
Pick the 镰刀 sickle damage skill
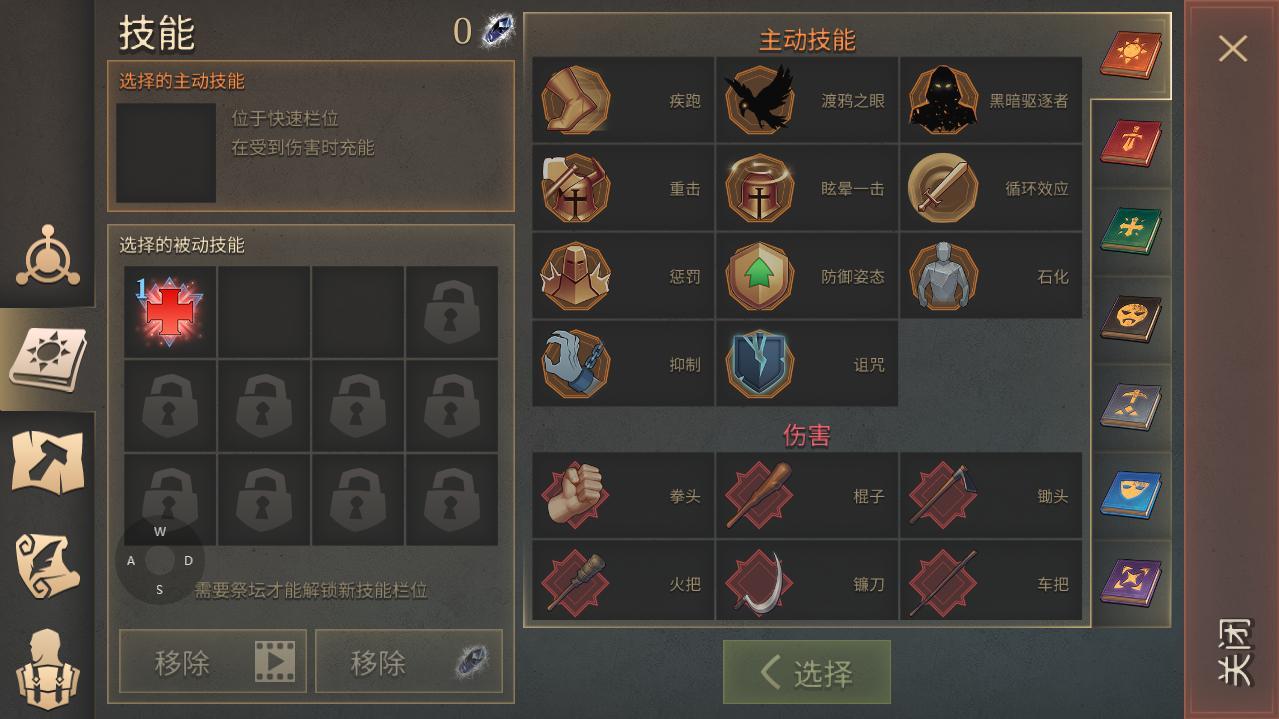[807, 583]
